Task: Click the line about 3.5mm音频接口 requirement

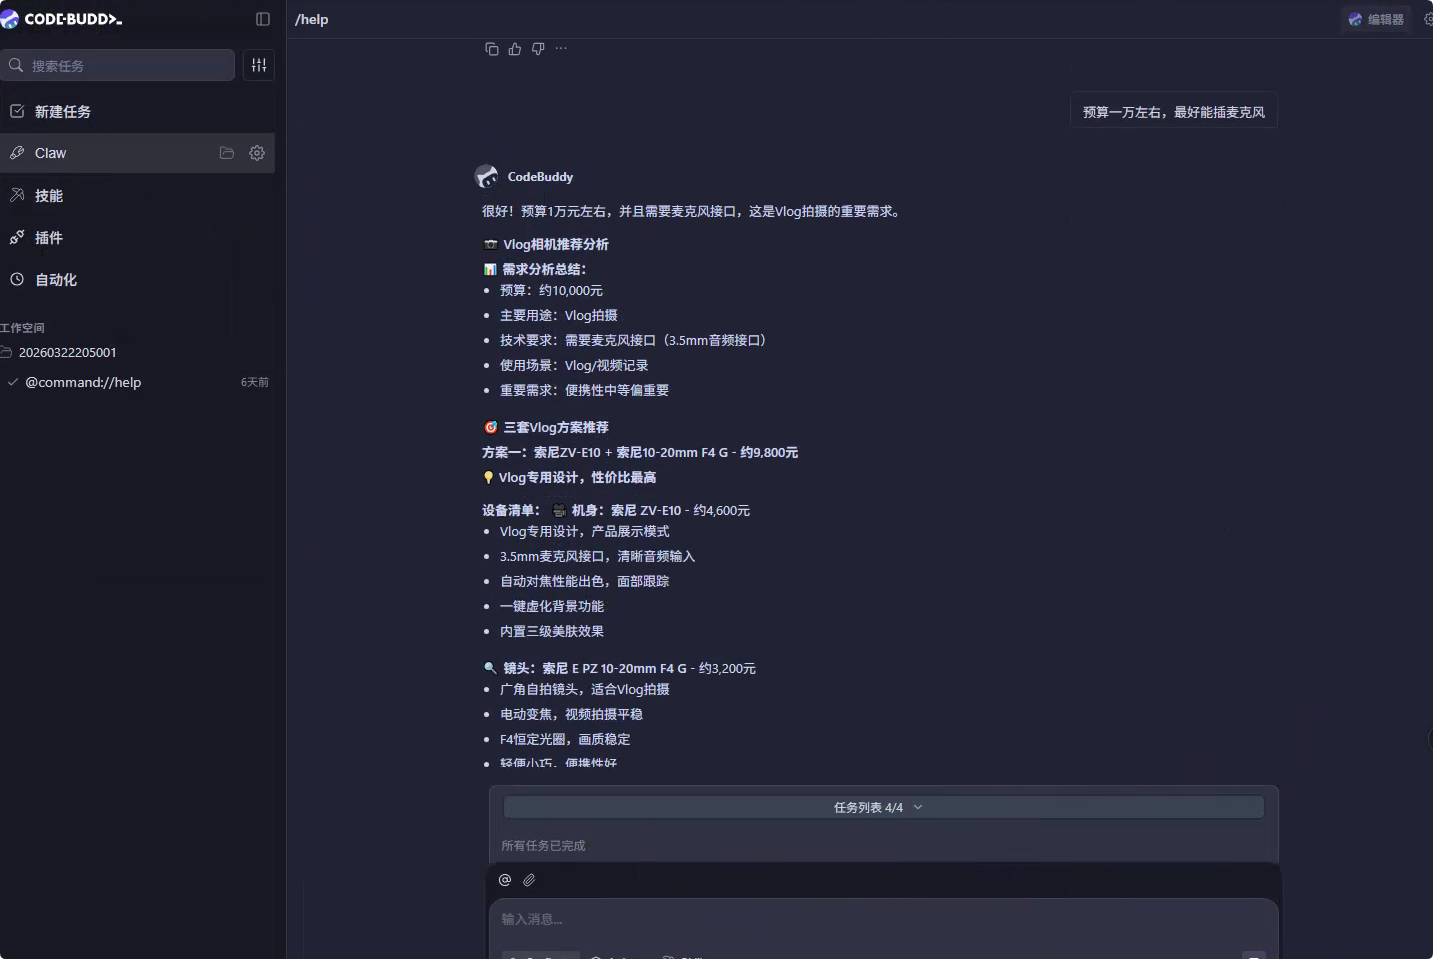Action: pos(636,340)
